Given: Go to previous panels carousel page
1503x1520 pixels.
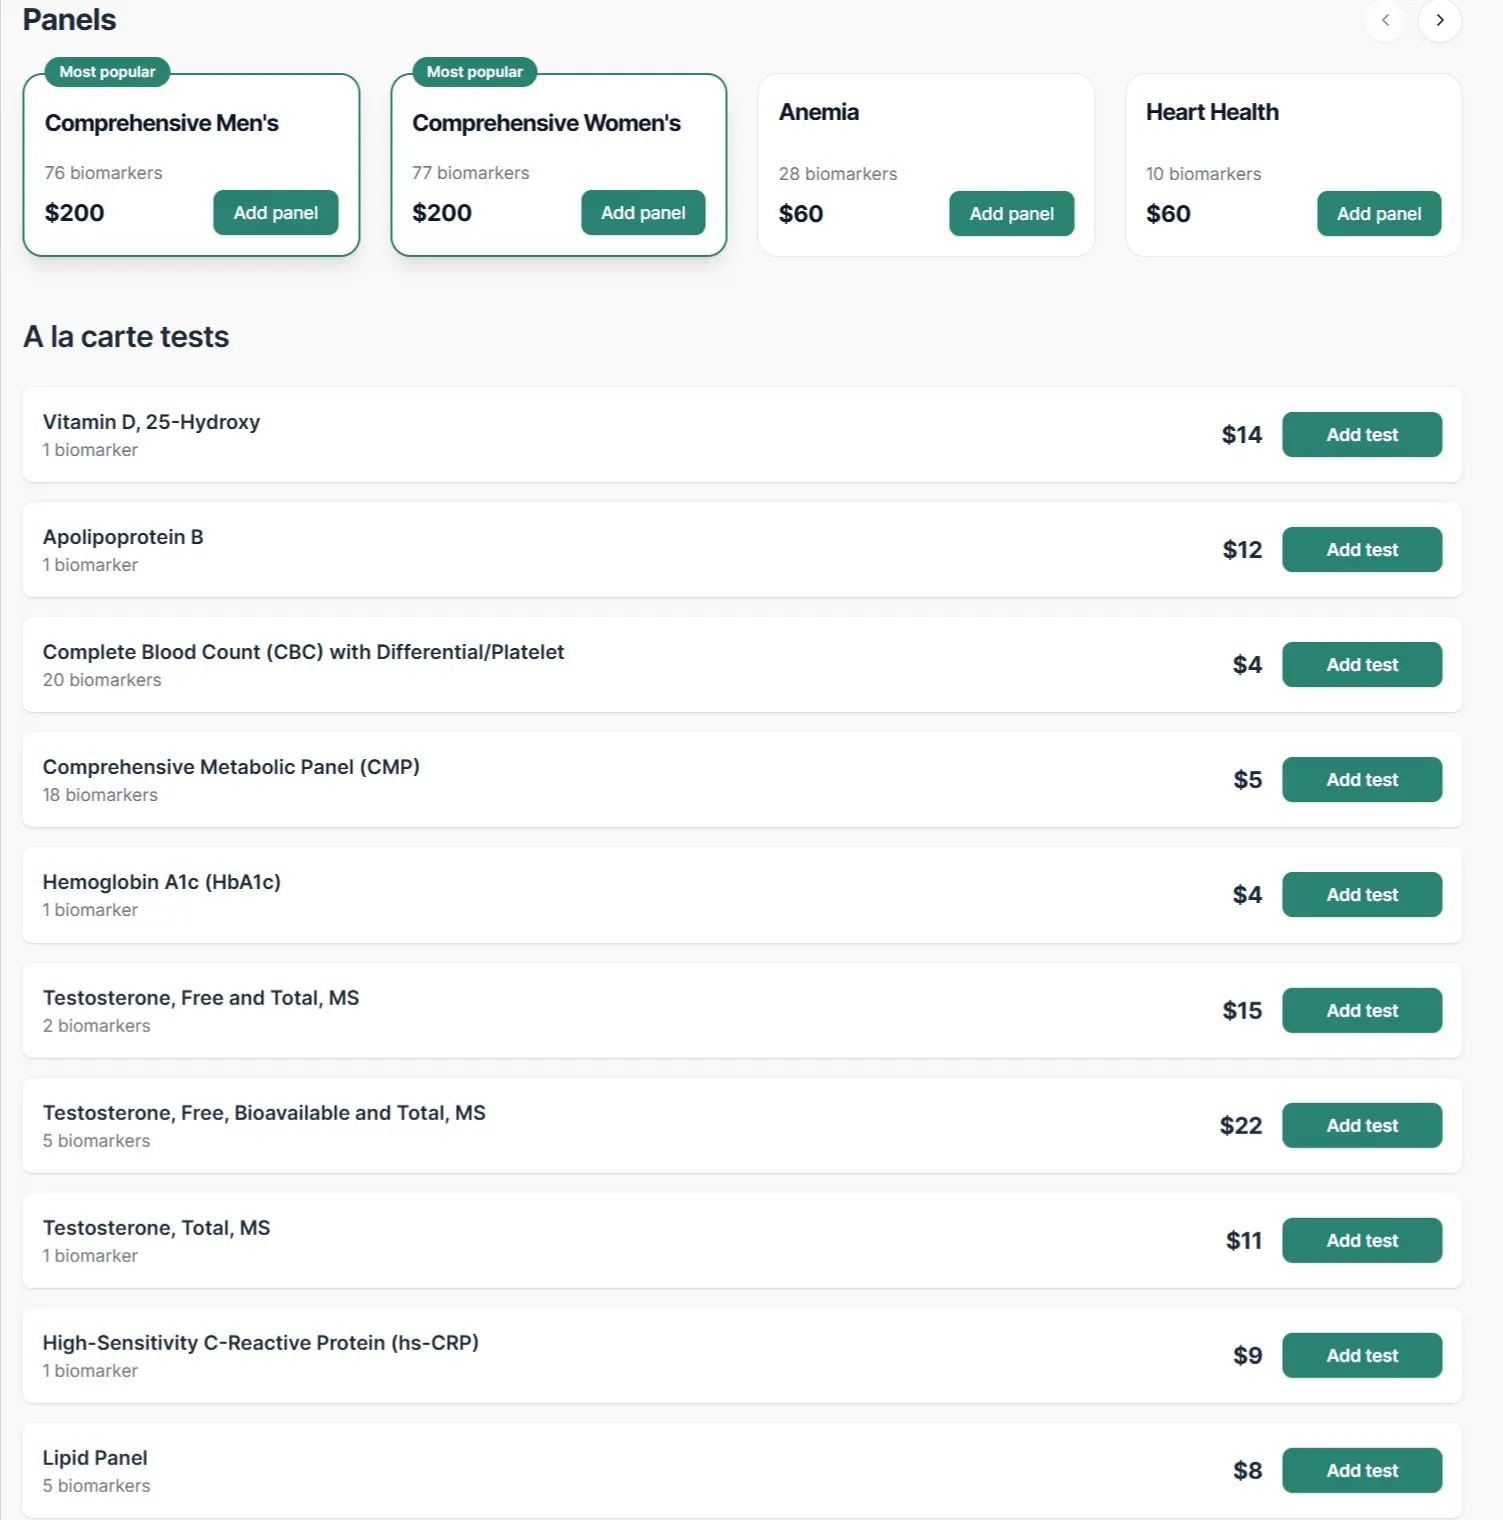Looking at the screenshot, I should coord(1385,20).
